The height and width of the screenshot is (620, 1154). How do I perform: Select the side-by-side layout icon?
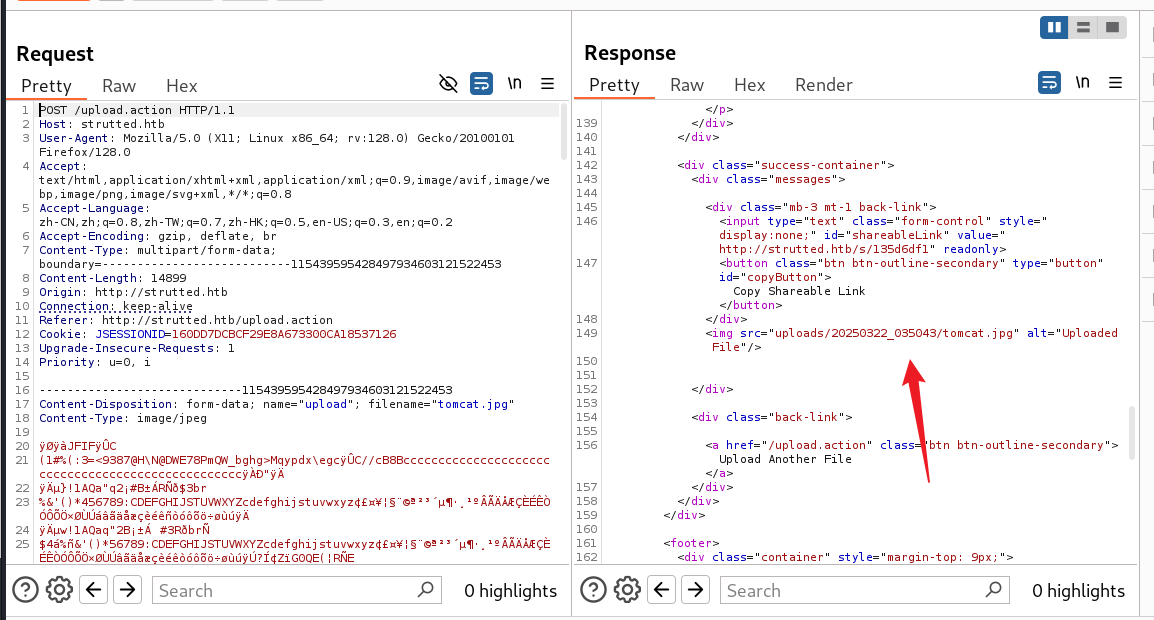[1053, 28]
